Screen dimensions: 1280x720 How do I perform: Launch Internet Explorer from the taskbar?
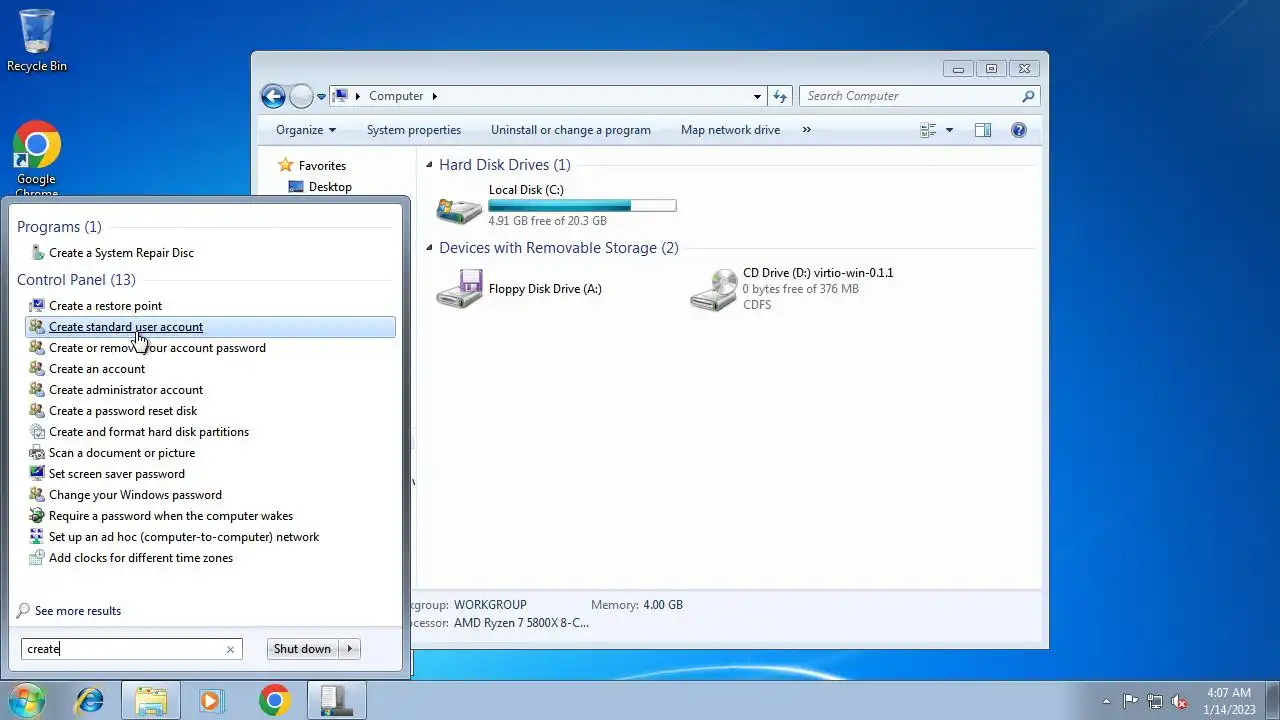(x=90, y=701)
